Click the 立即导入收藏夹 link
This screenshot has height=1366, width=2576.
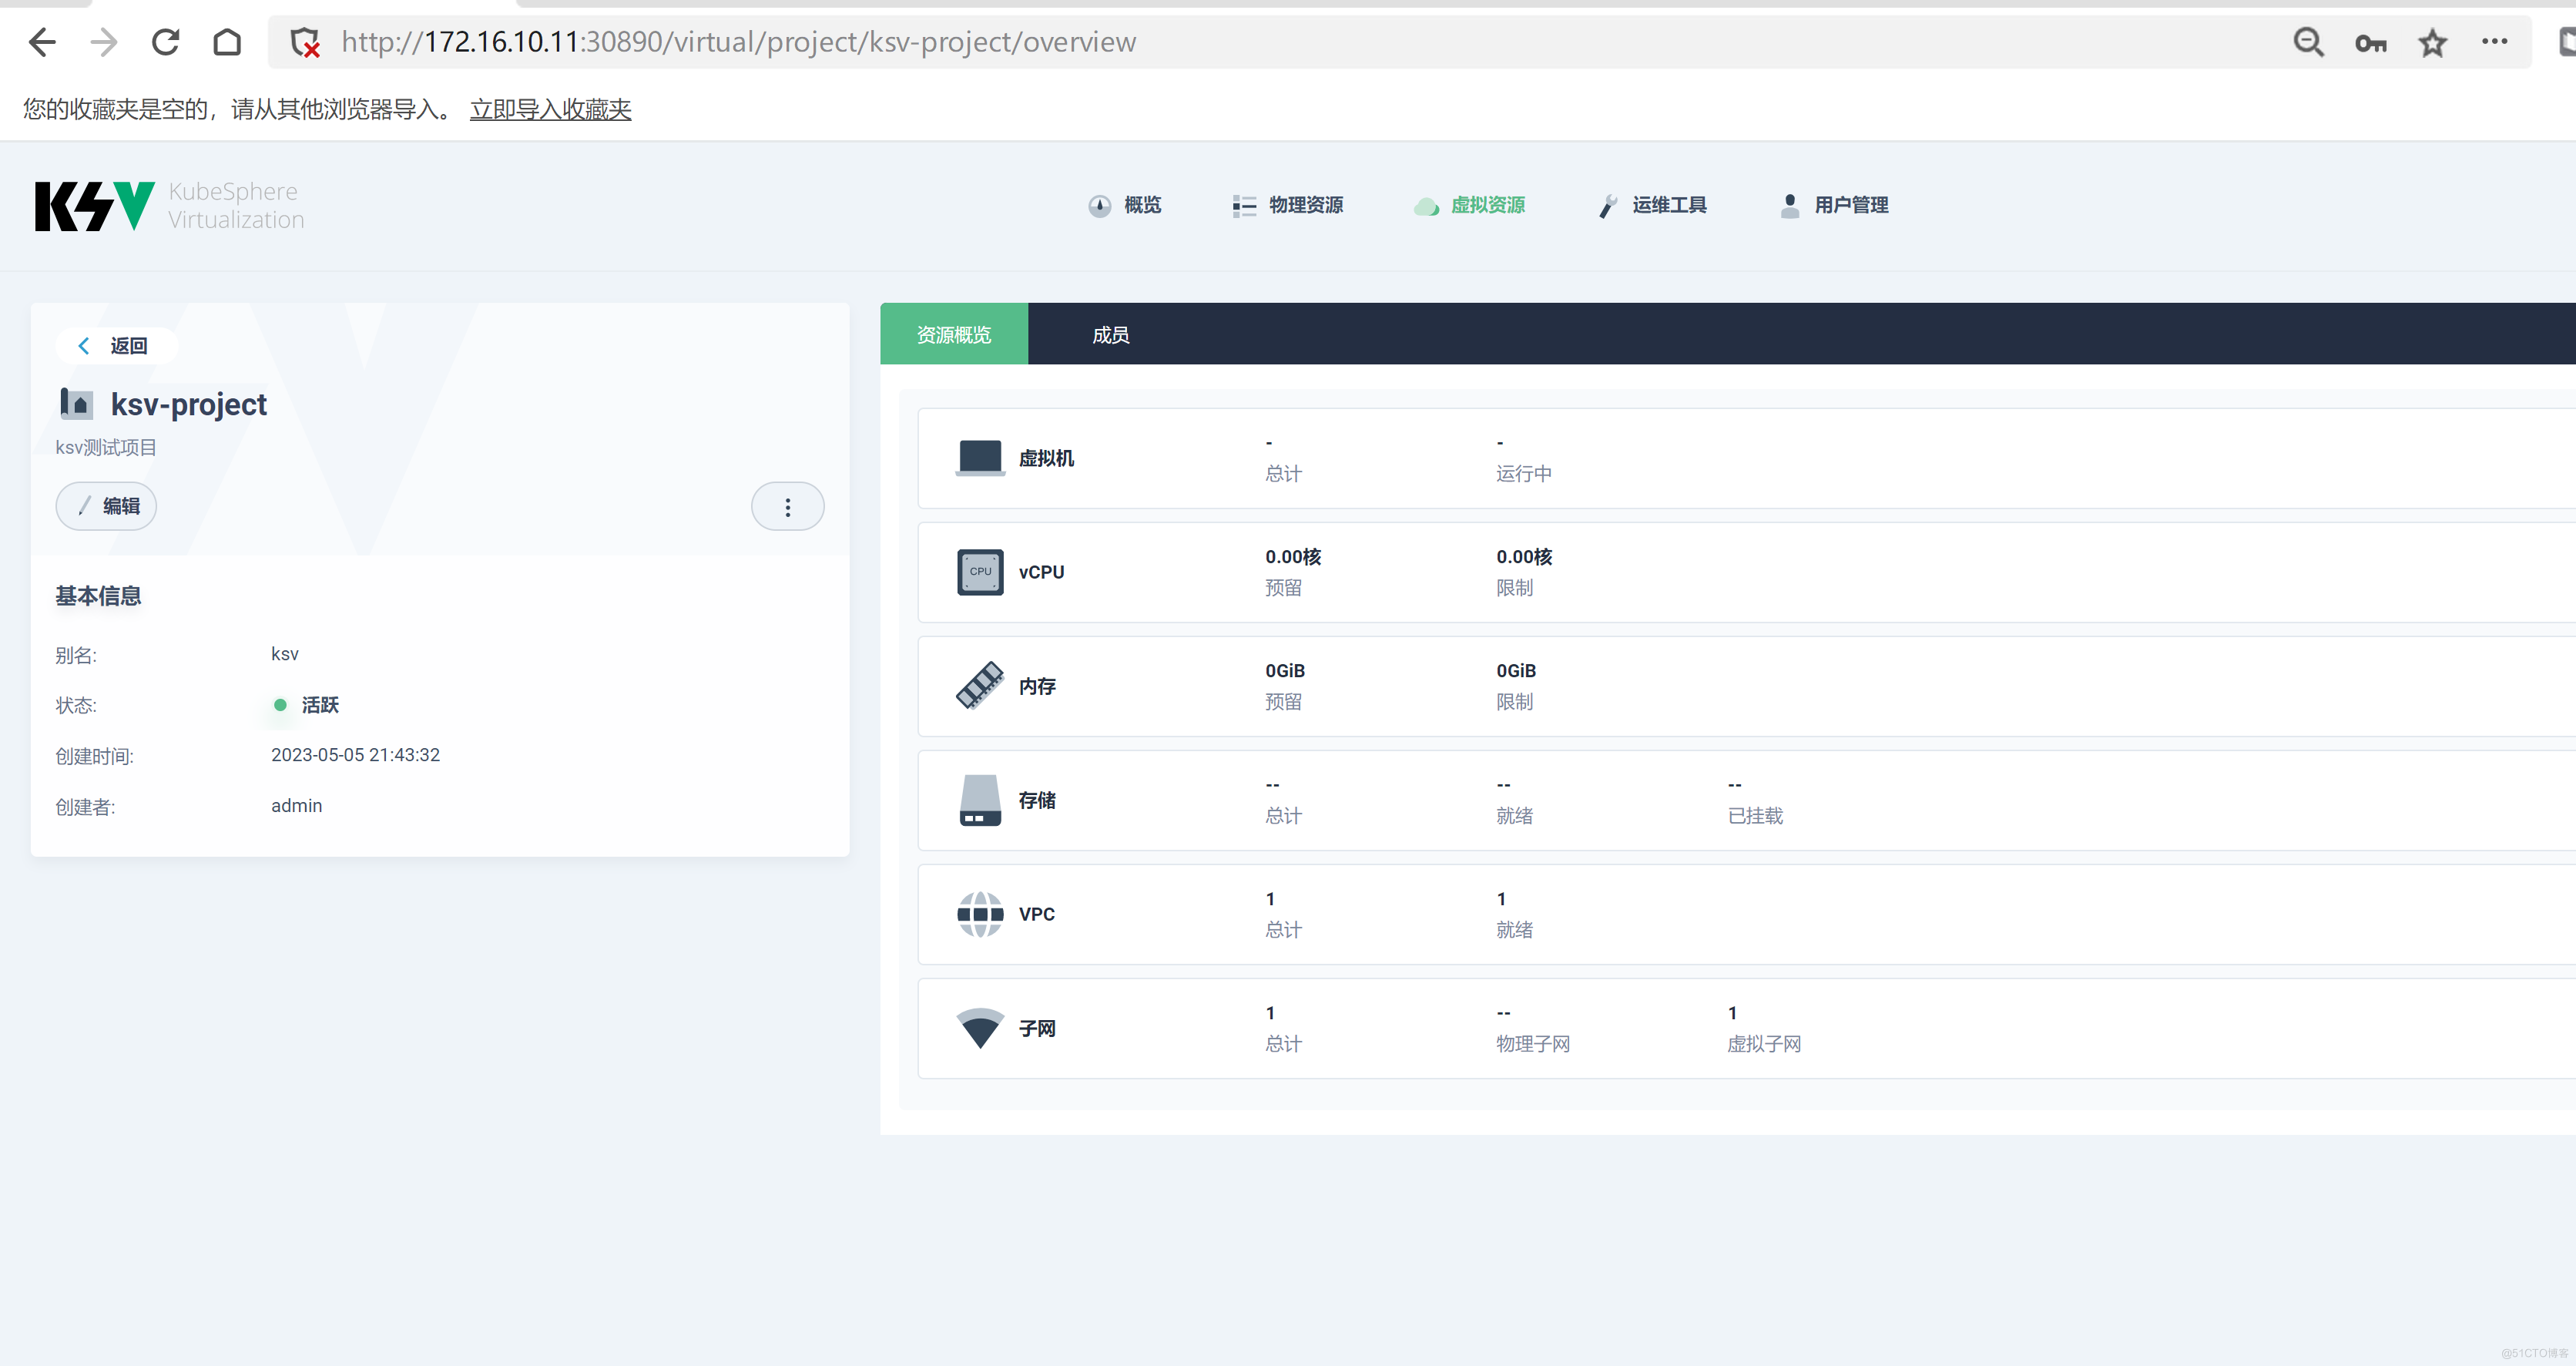550,108
